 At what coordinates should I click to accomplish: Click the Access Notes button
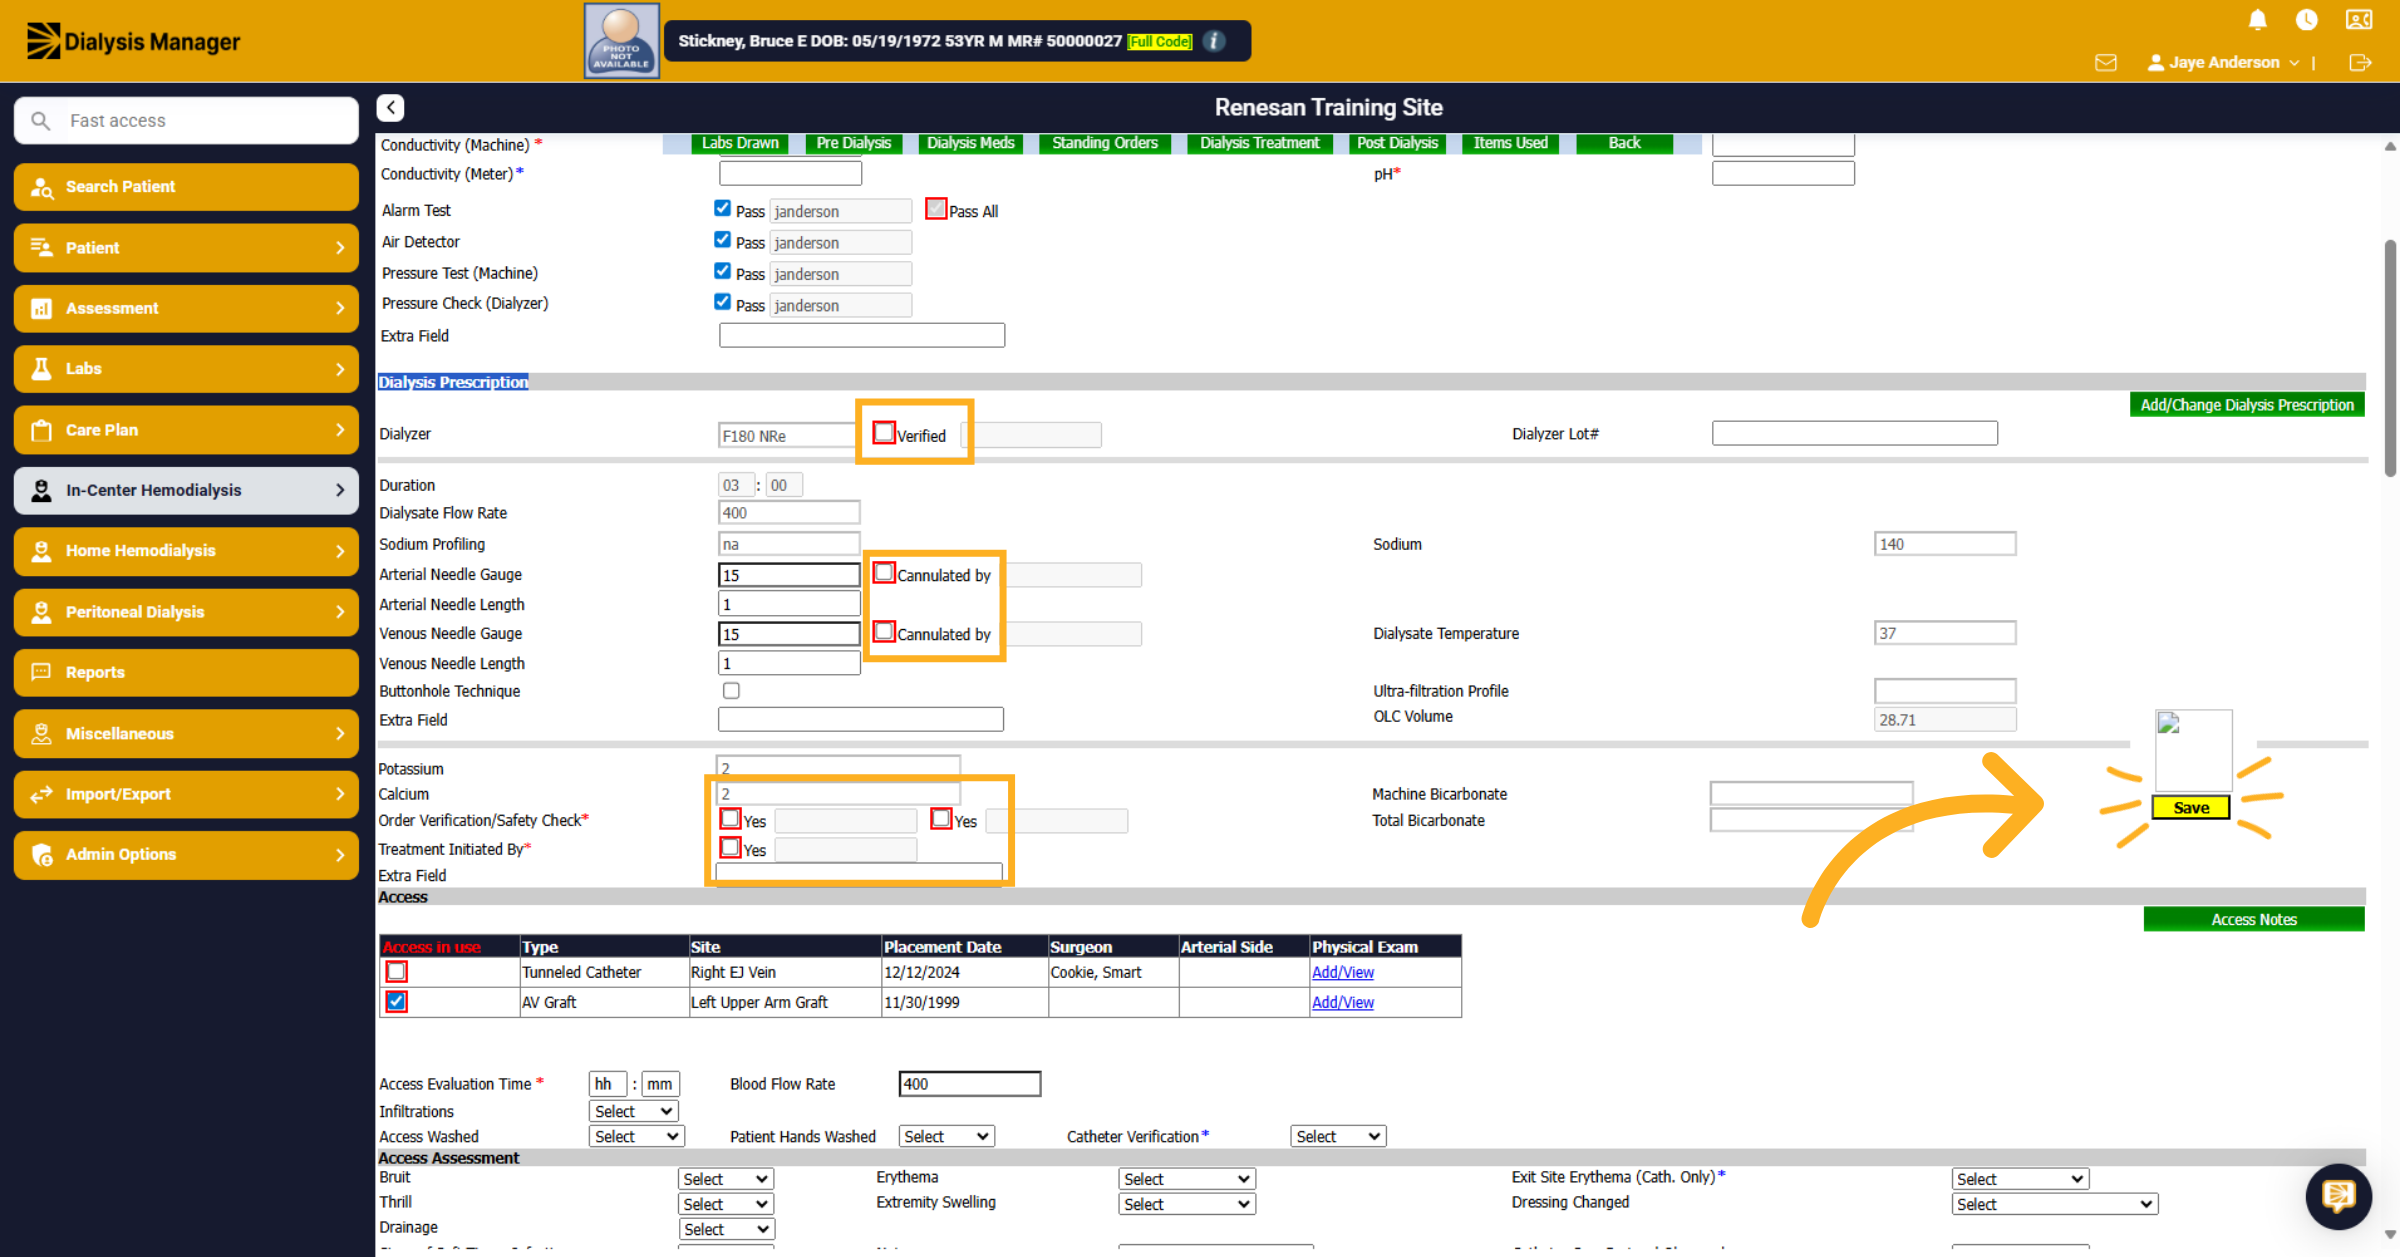pos(2253,919)
